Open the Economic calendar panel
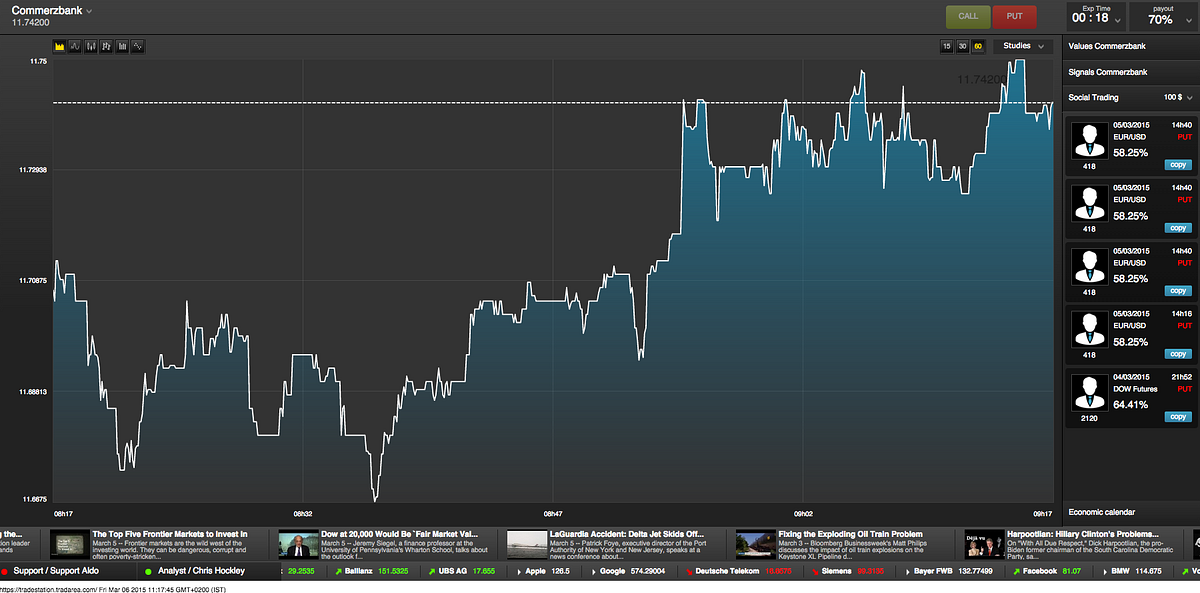 (x=1131, y=512)
